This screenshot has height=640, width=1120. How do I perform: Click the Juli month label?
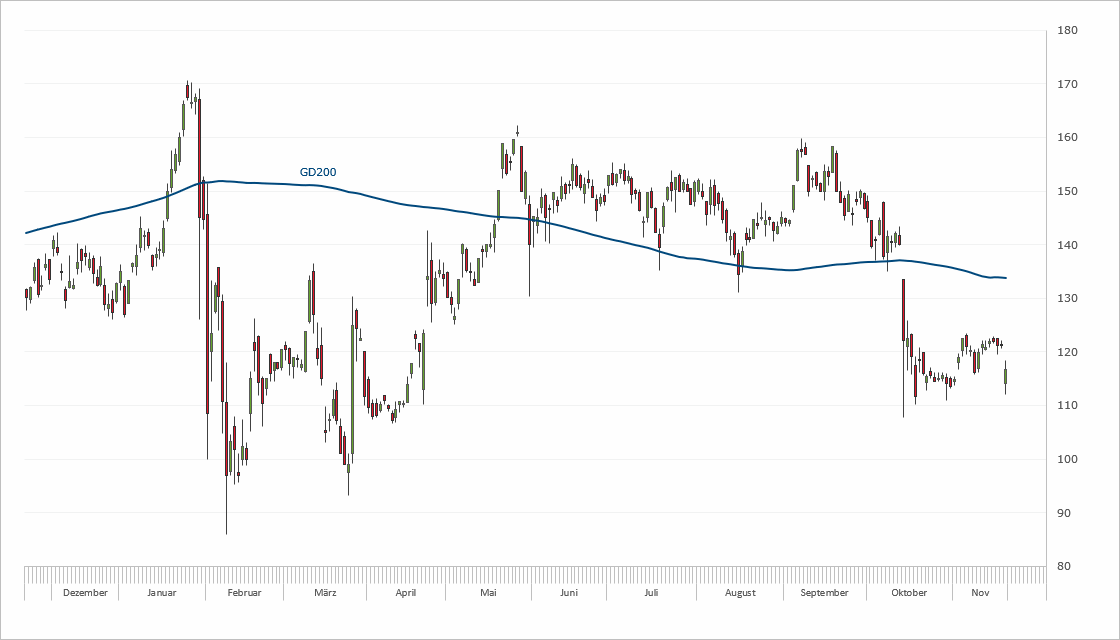click(651, 593)
